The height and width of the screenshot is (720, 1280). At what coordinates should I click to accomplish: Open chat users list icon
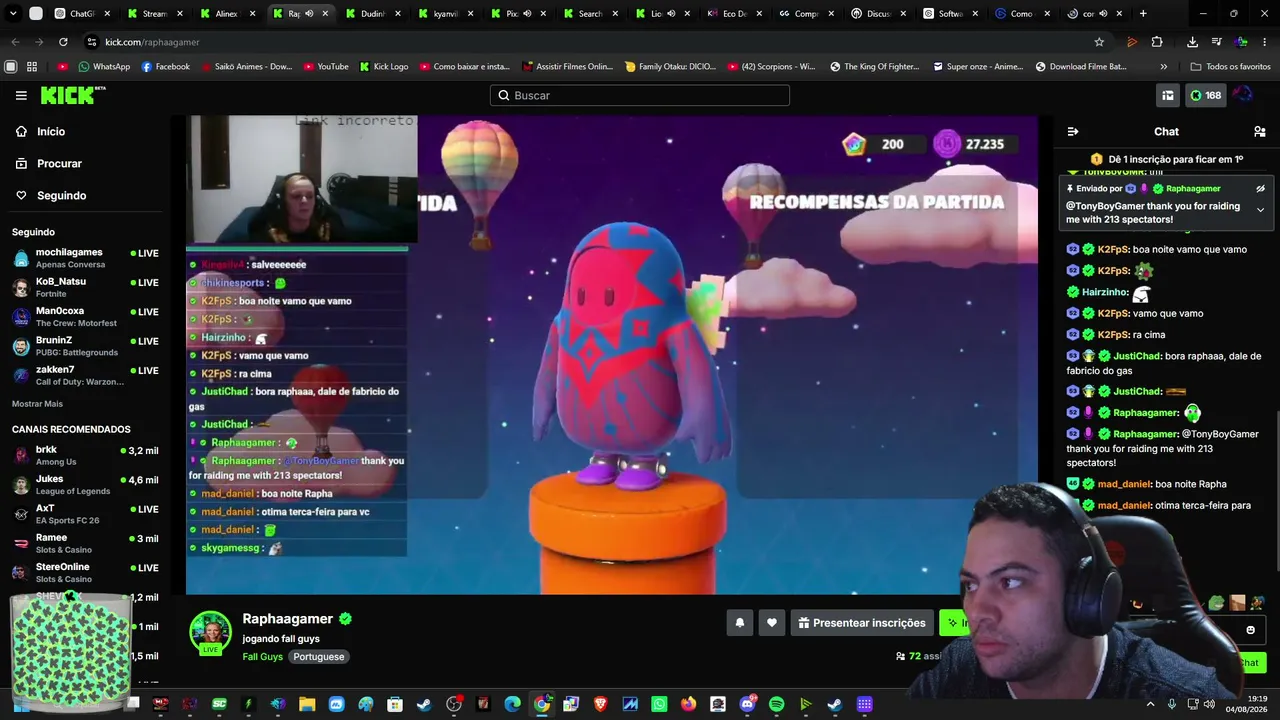1260,132
